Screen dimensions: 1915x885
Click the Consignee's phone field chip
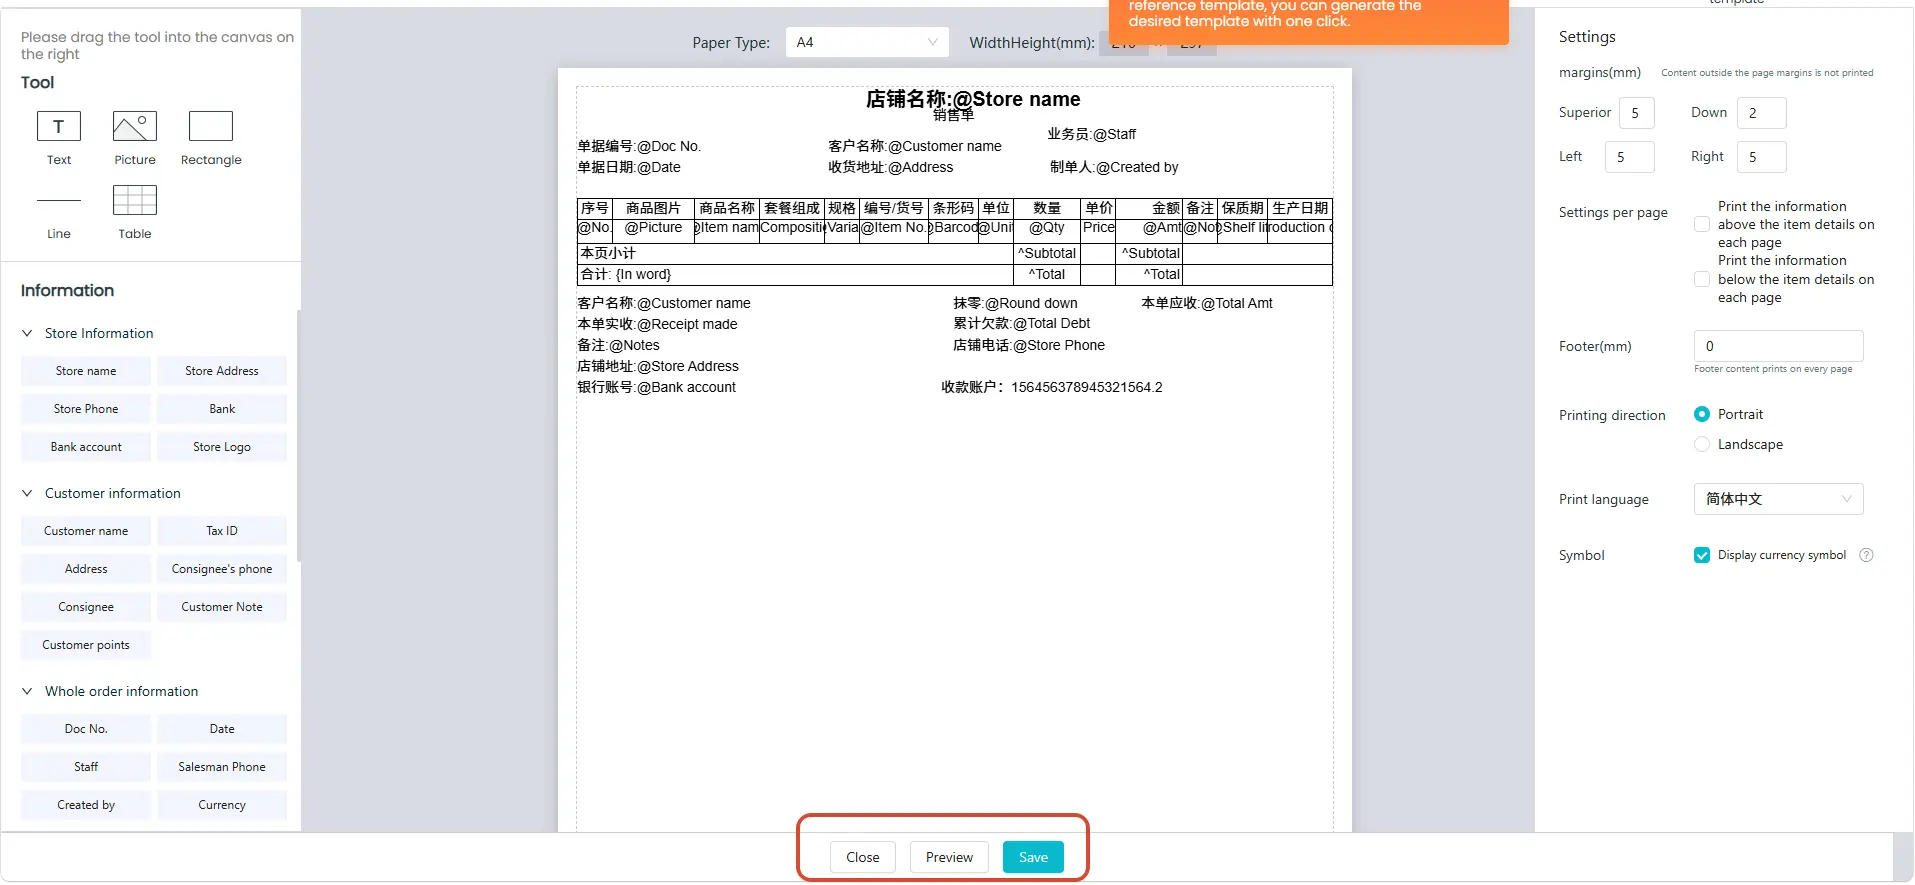pyautogui.click(x=222, y=569)
